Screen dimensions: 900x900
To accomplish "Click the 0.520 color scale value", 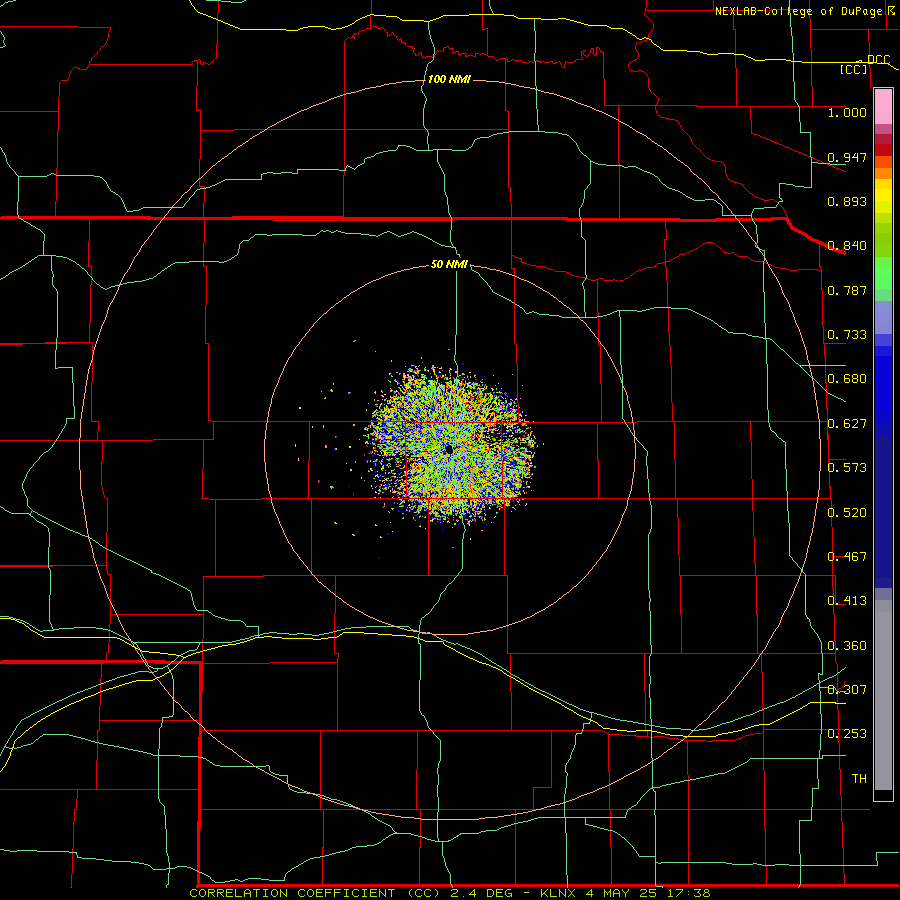I will [x=847, y=513].
